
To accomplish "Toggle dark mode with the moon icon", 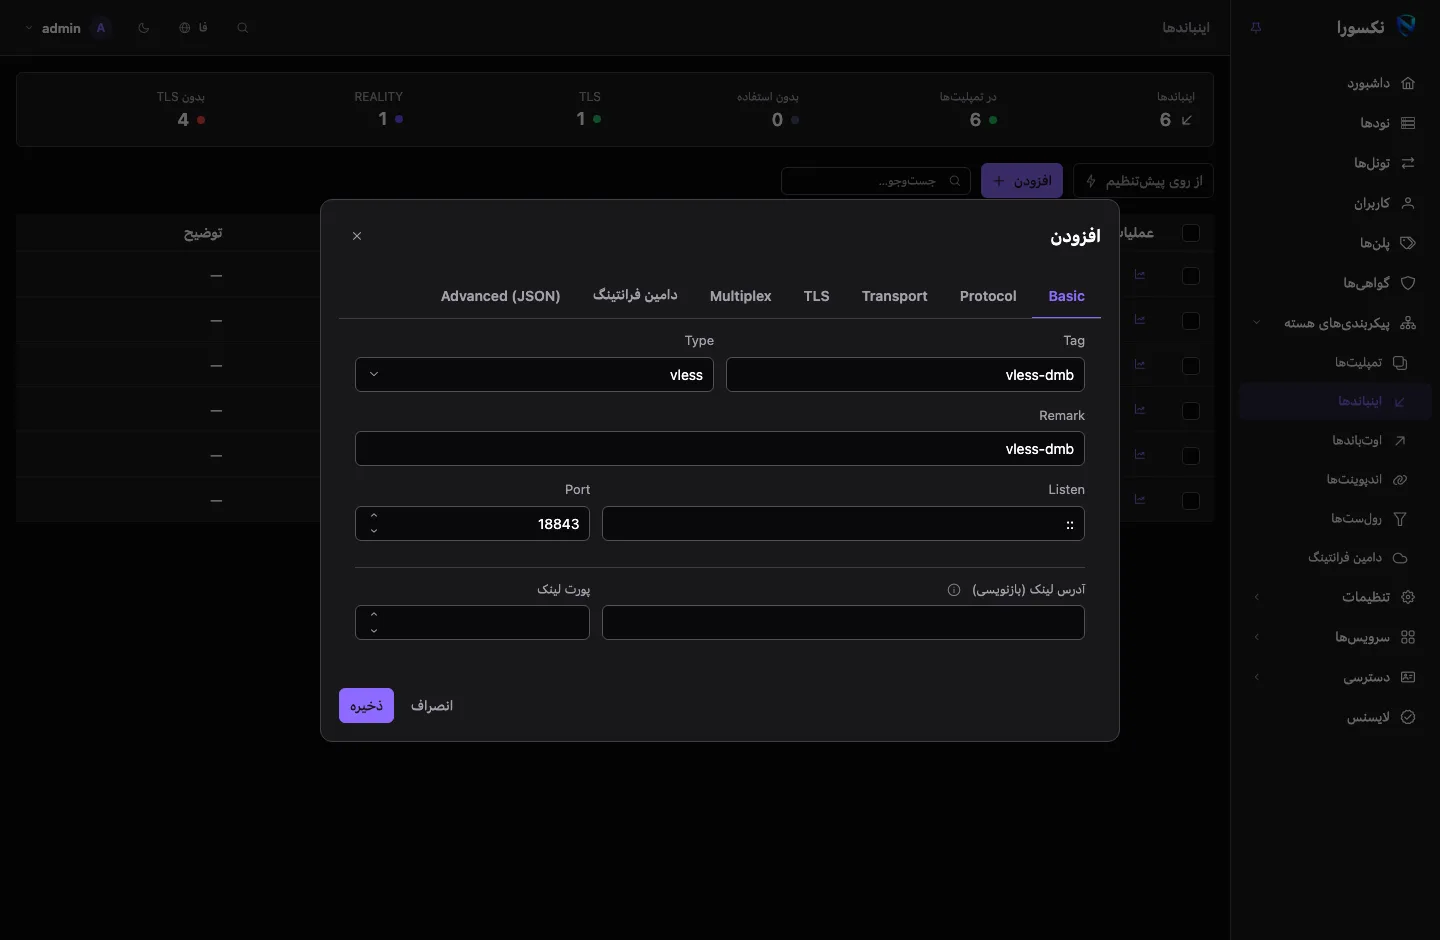I will click(144, 28).
